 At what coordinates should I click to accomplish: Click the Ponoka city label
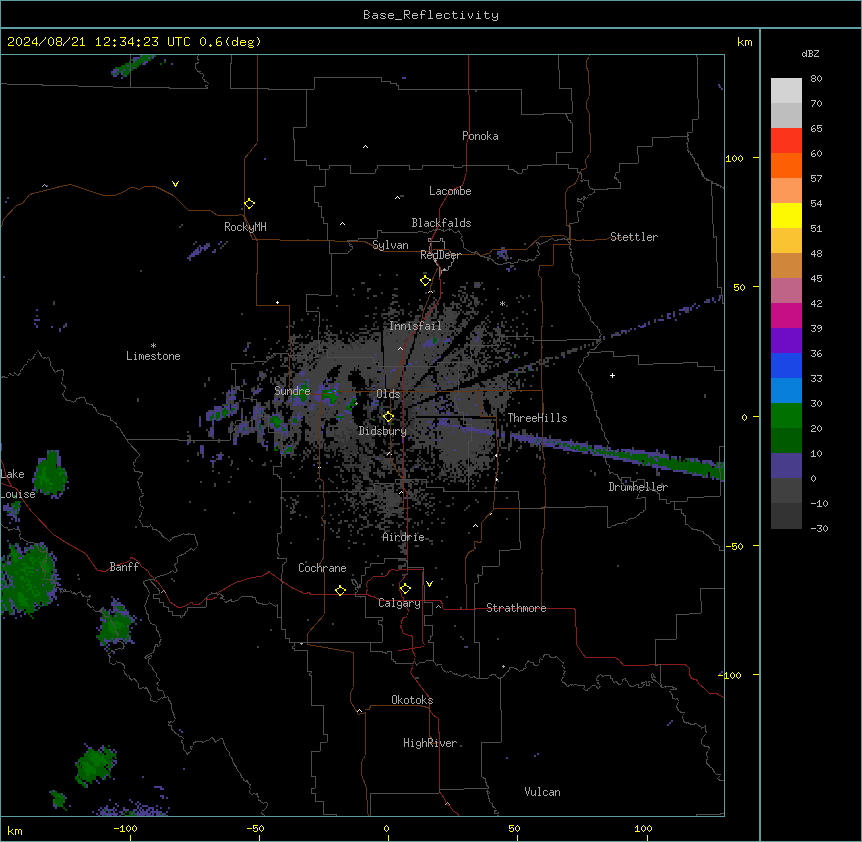tap(480, 136)
